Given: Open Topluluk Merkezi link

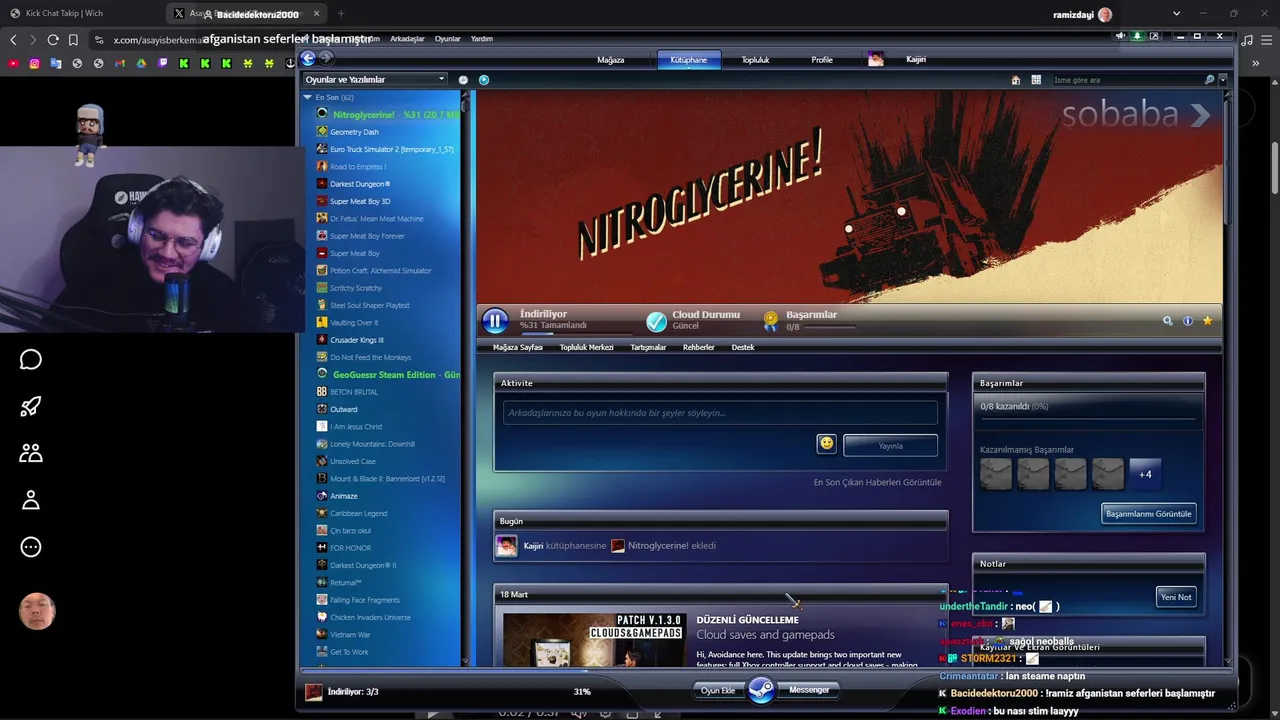Looking at the screenshot, I should (586, 348).
